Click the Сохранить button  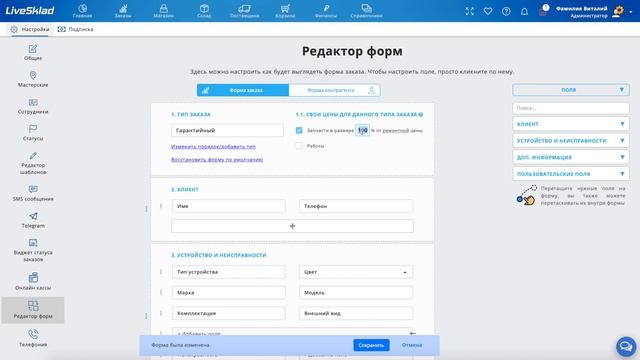tap(371, 345)
